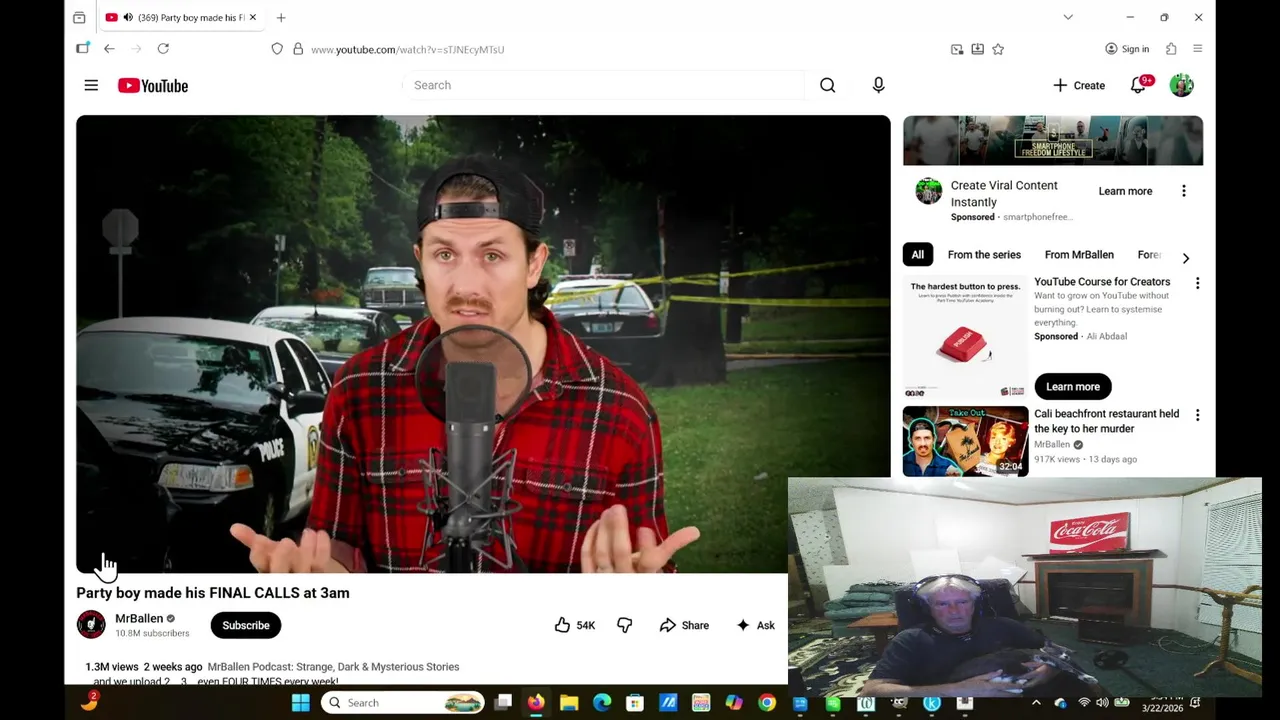
Task: Open the hardest button to press thumbnail
Action: pos(965,338)
